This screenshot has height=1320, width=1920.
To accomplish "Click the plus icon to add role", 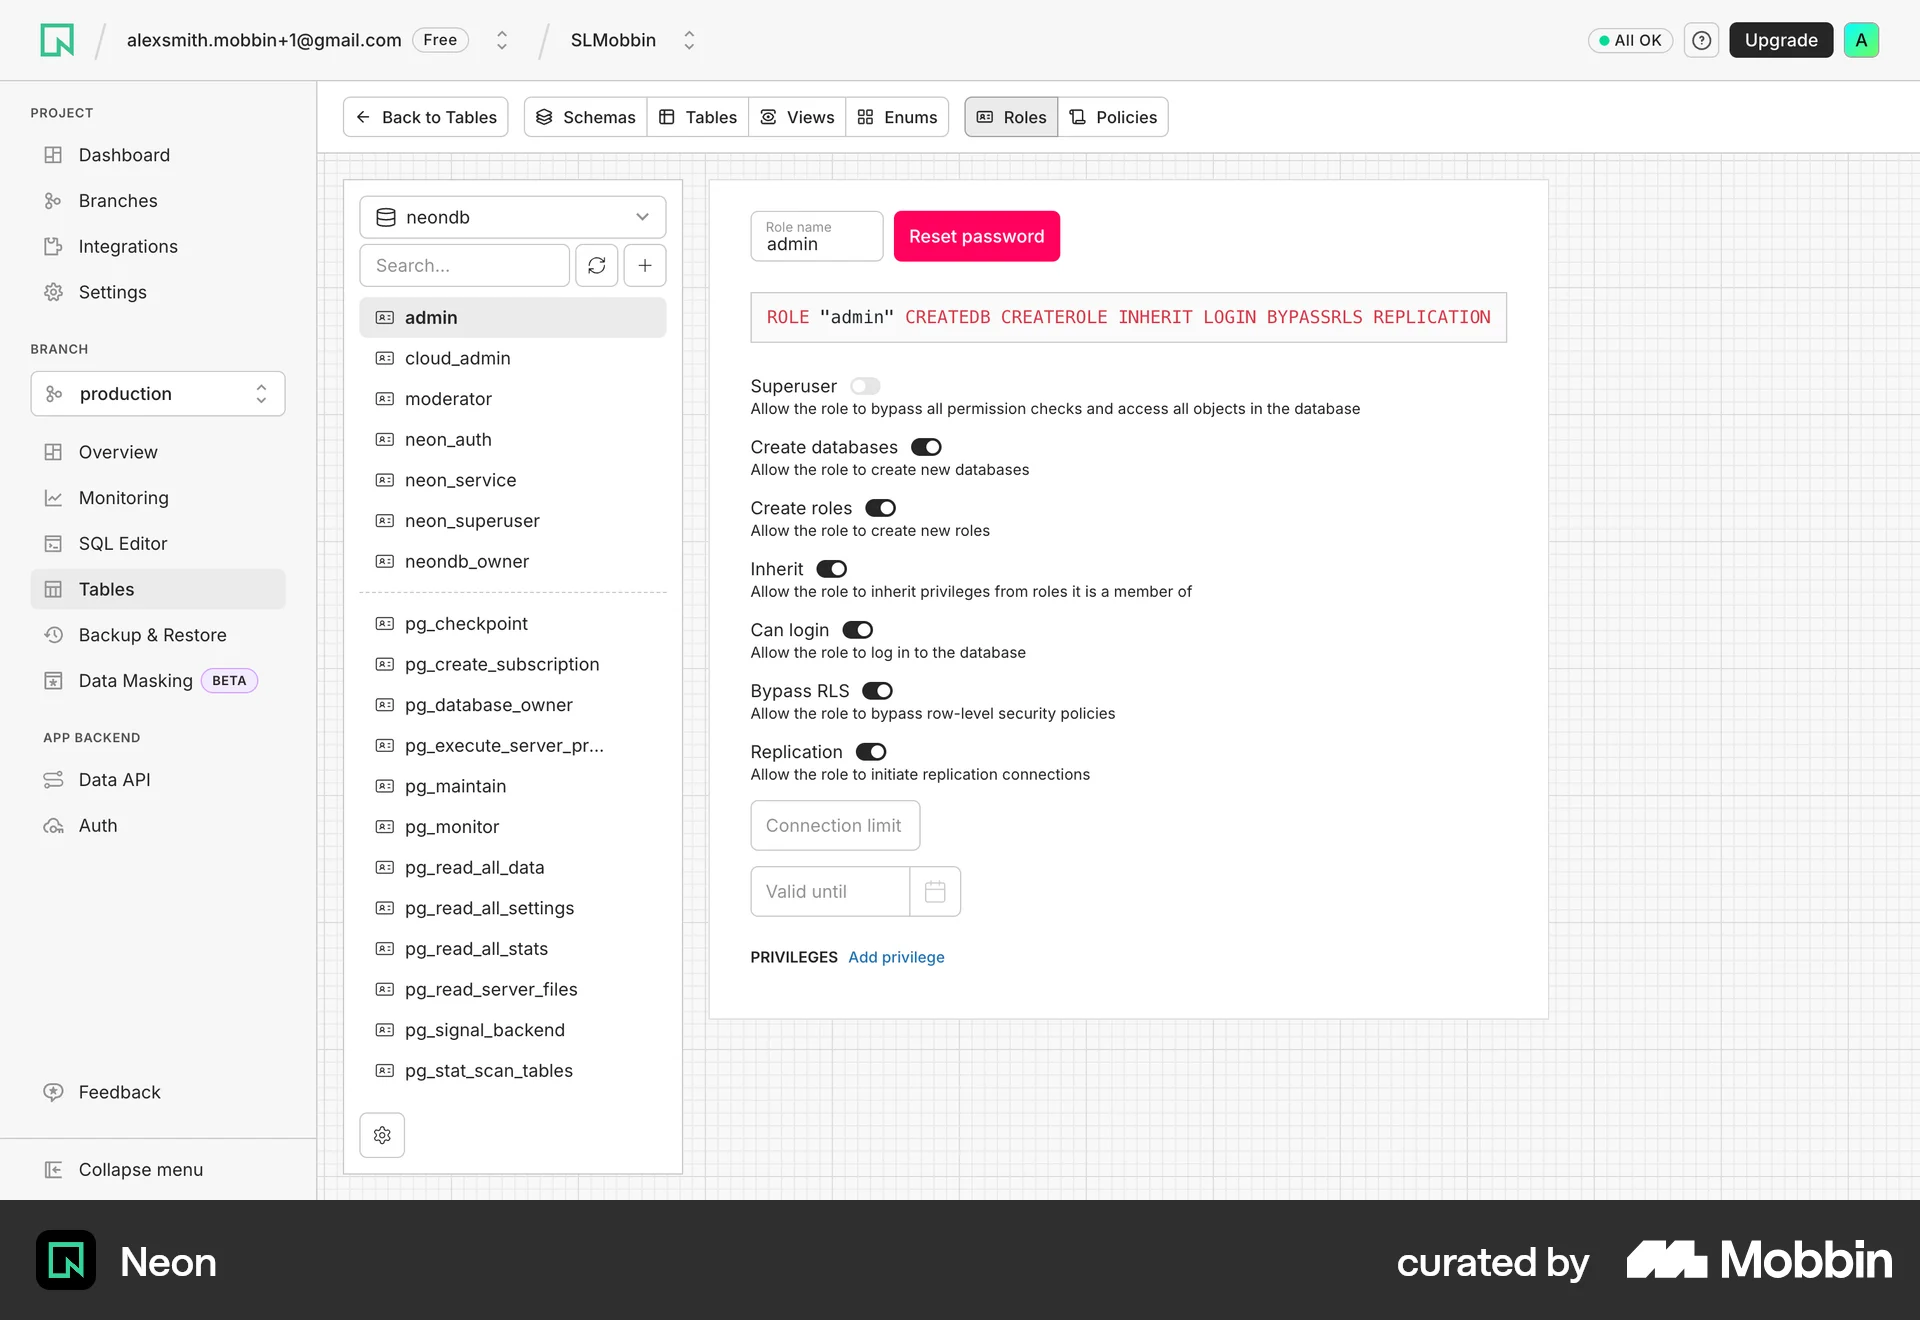I will pyautogui.click(x=645, y=265).
